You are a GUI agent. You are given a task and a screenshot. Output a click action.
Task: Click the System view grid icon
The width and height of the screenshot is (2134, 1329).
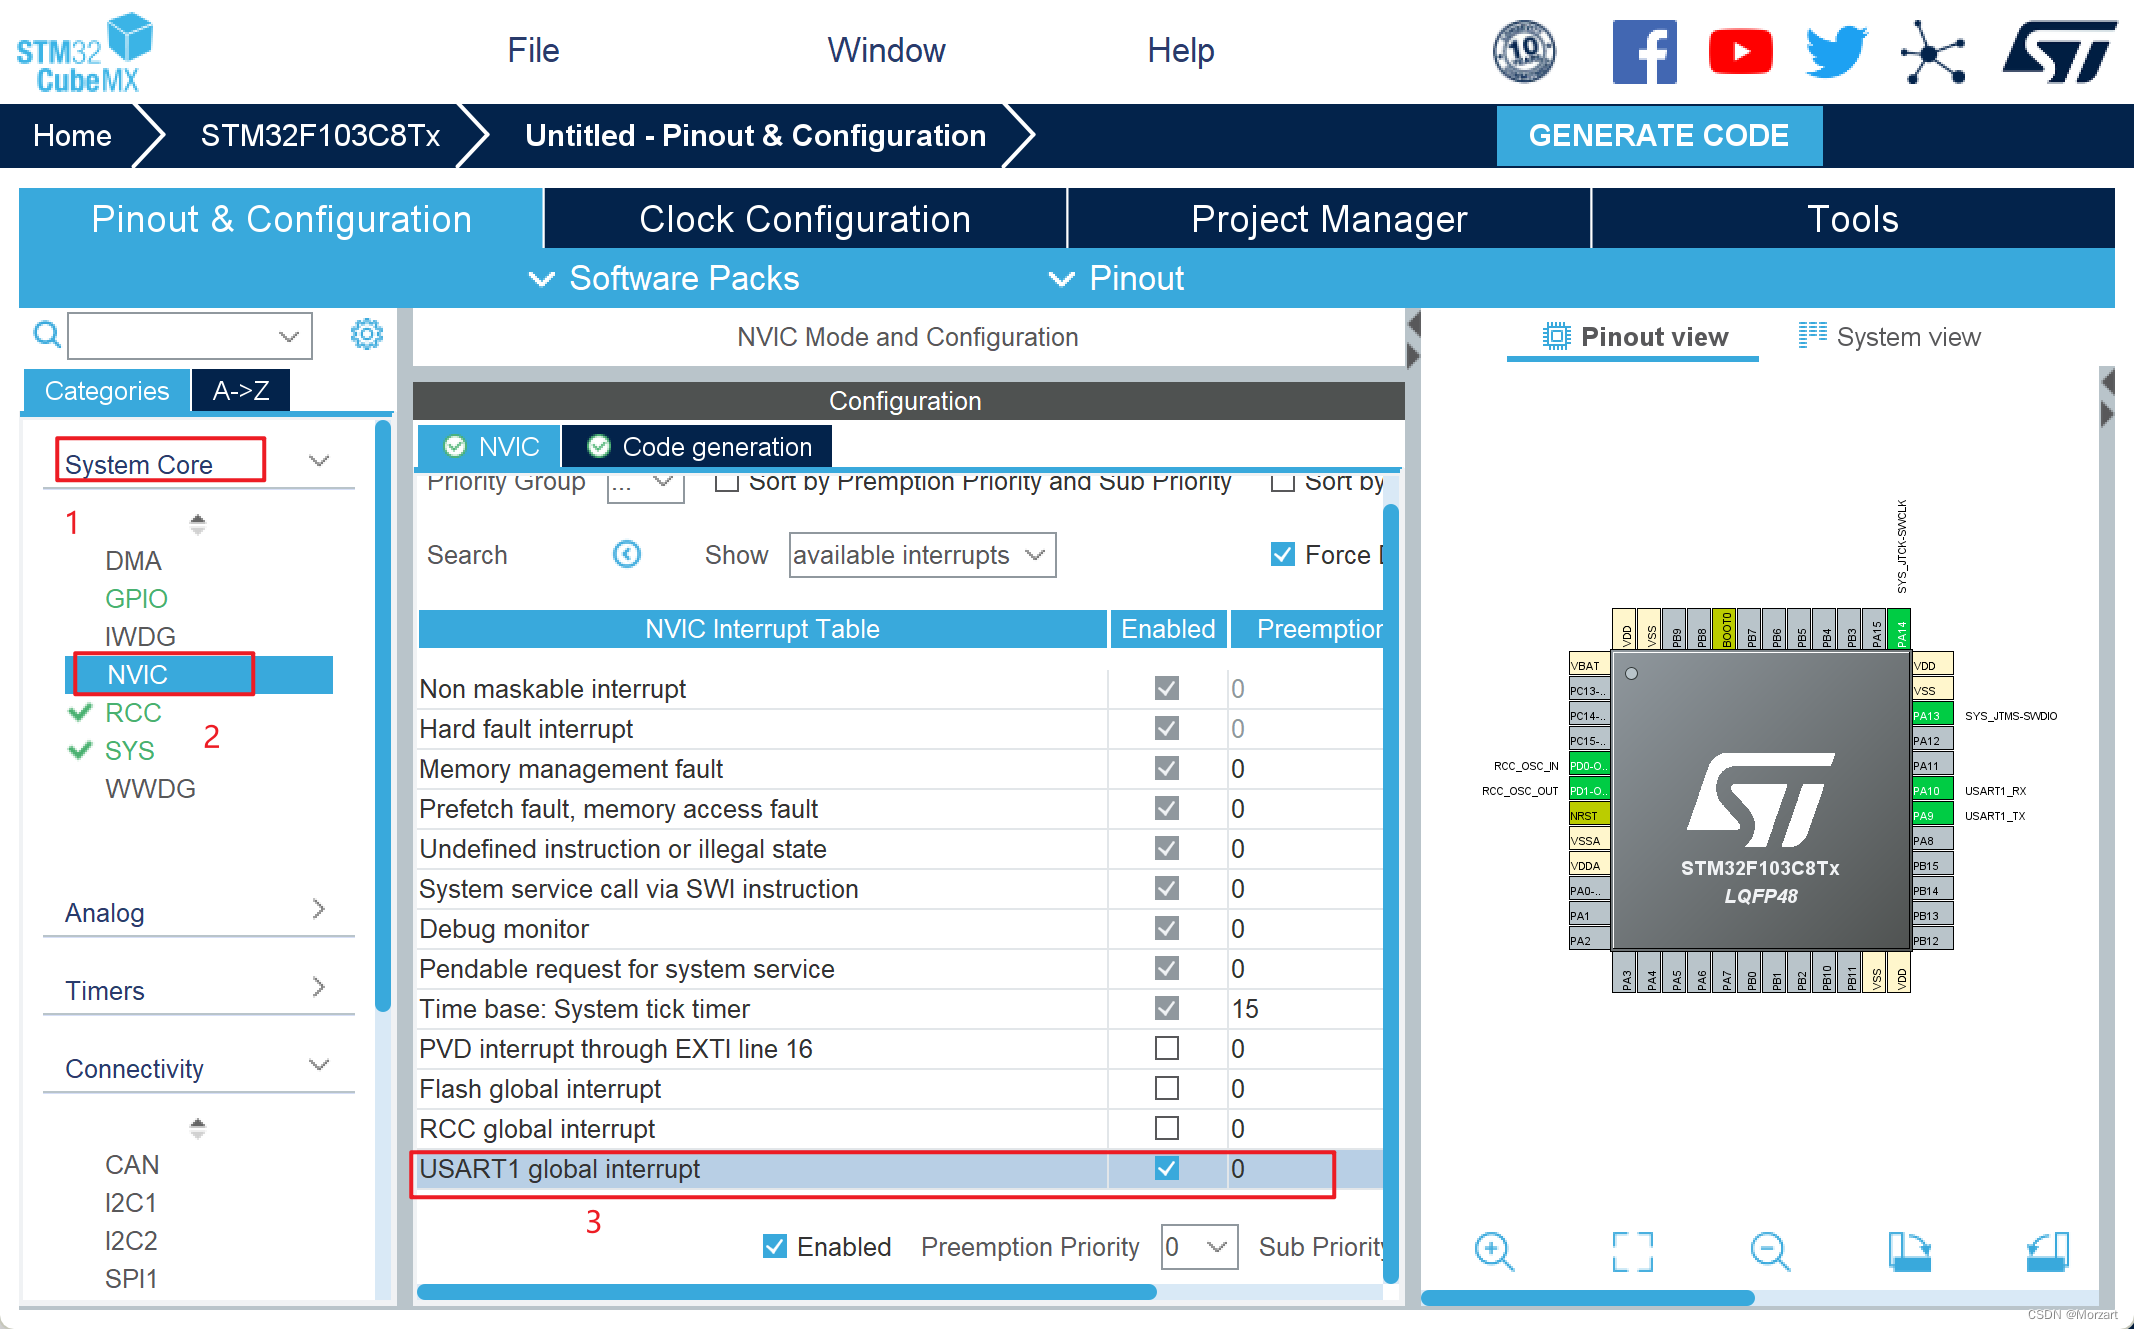[x=1812, y=335]
